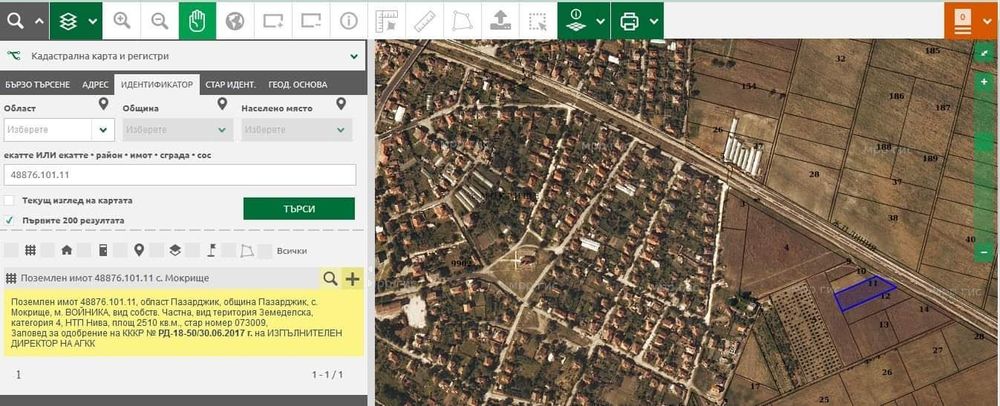Uncheck 'Първите 200 резултата' checkbox
This screenshot has height=406, width=1000.
(x=9, y=220)
